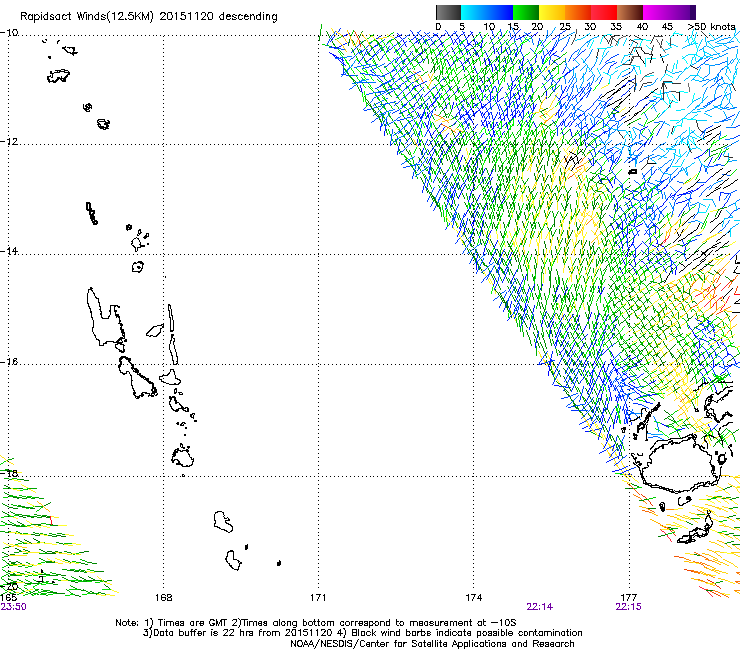This screenshot has width=740, height=650.
Task: Click the '168' longitude label
Action: (163, 598)
